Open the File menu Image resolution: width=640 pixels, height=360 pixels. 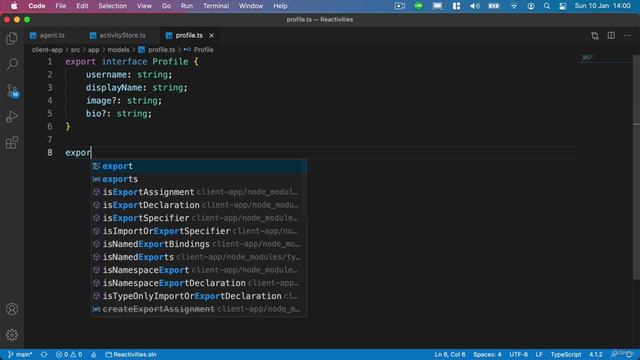coord(61,6)
